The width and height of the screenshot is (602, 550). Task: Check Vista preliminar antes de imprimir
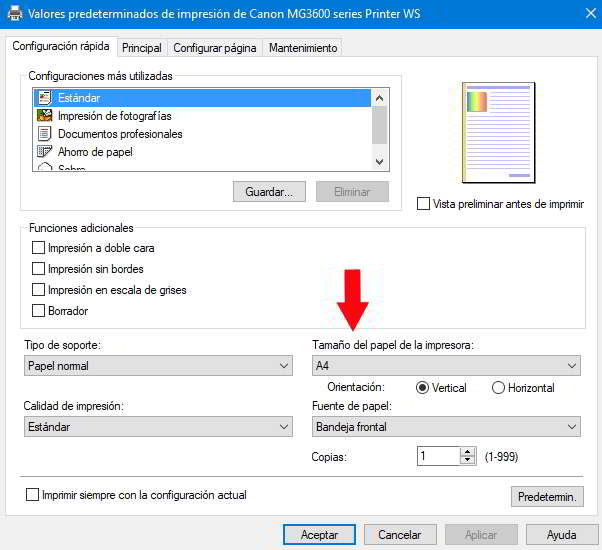tap(423, 203)
